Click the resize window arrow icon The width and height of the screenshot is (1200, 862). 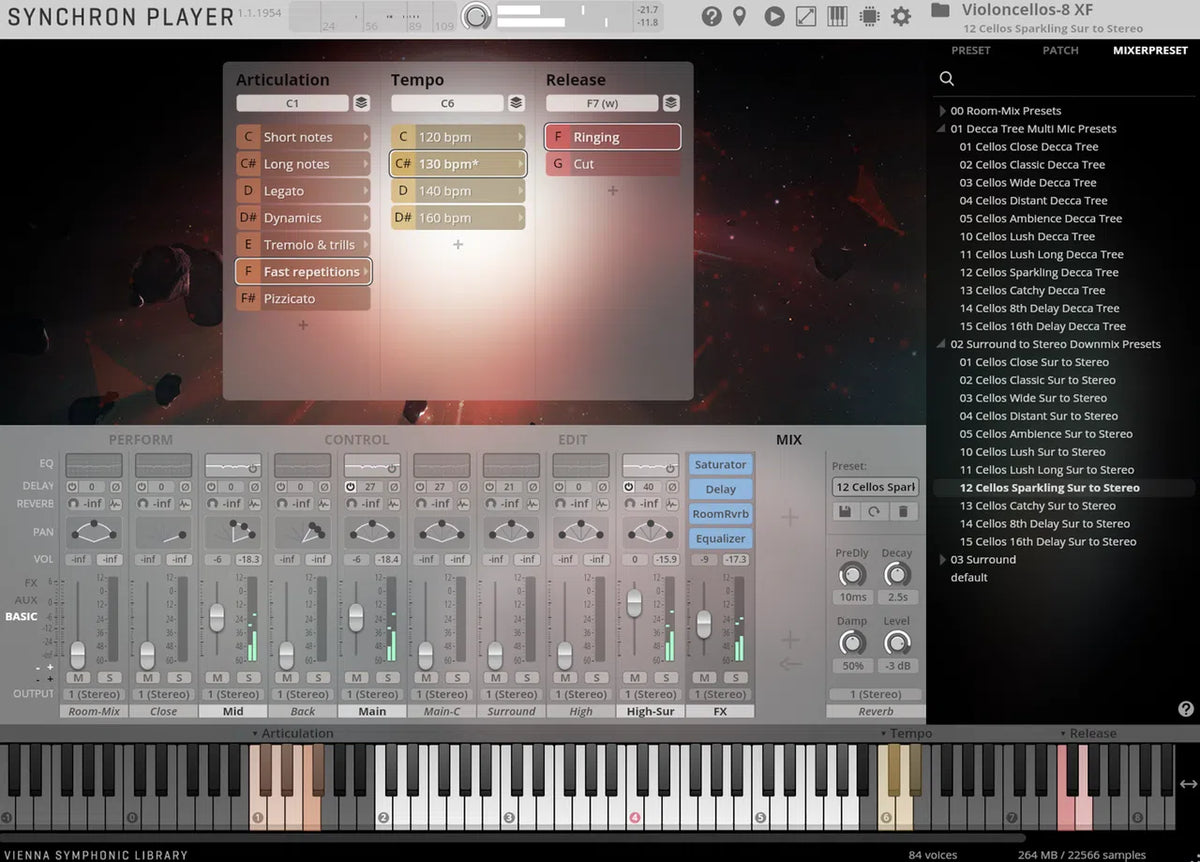tap(806, 16)
